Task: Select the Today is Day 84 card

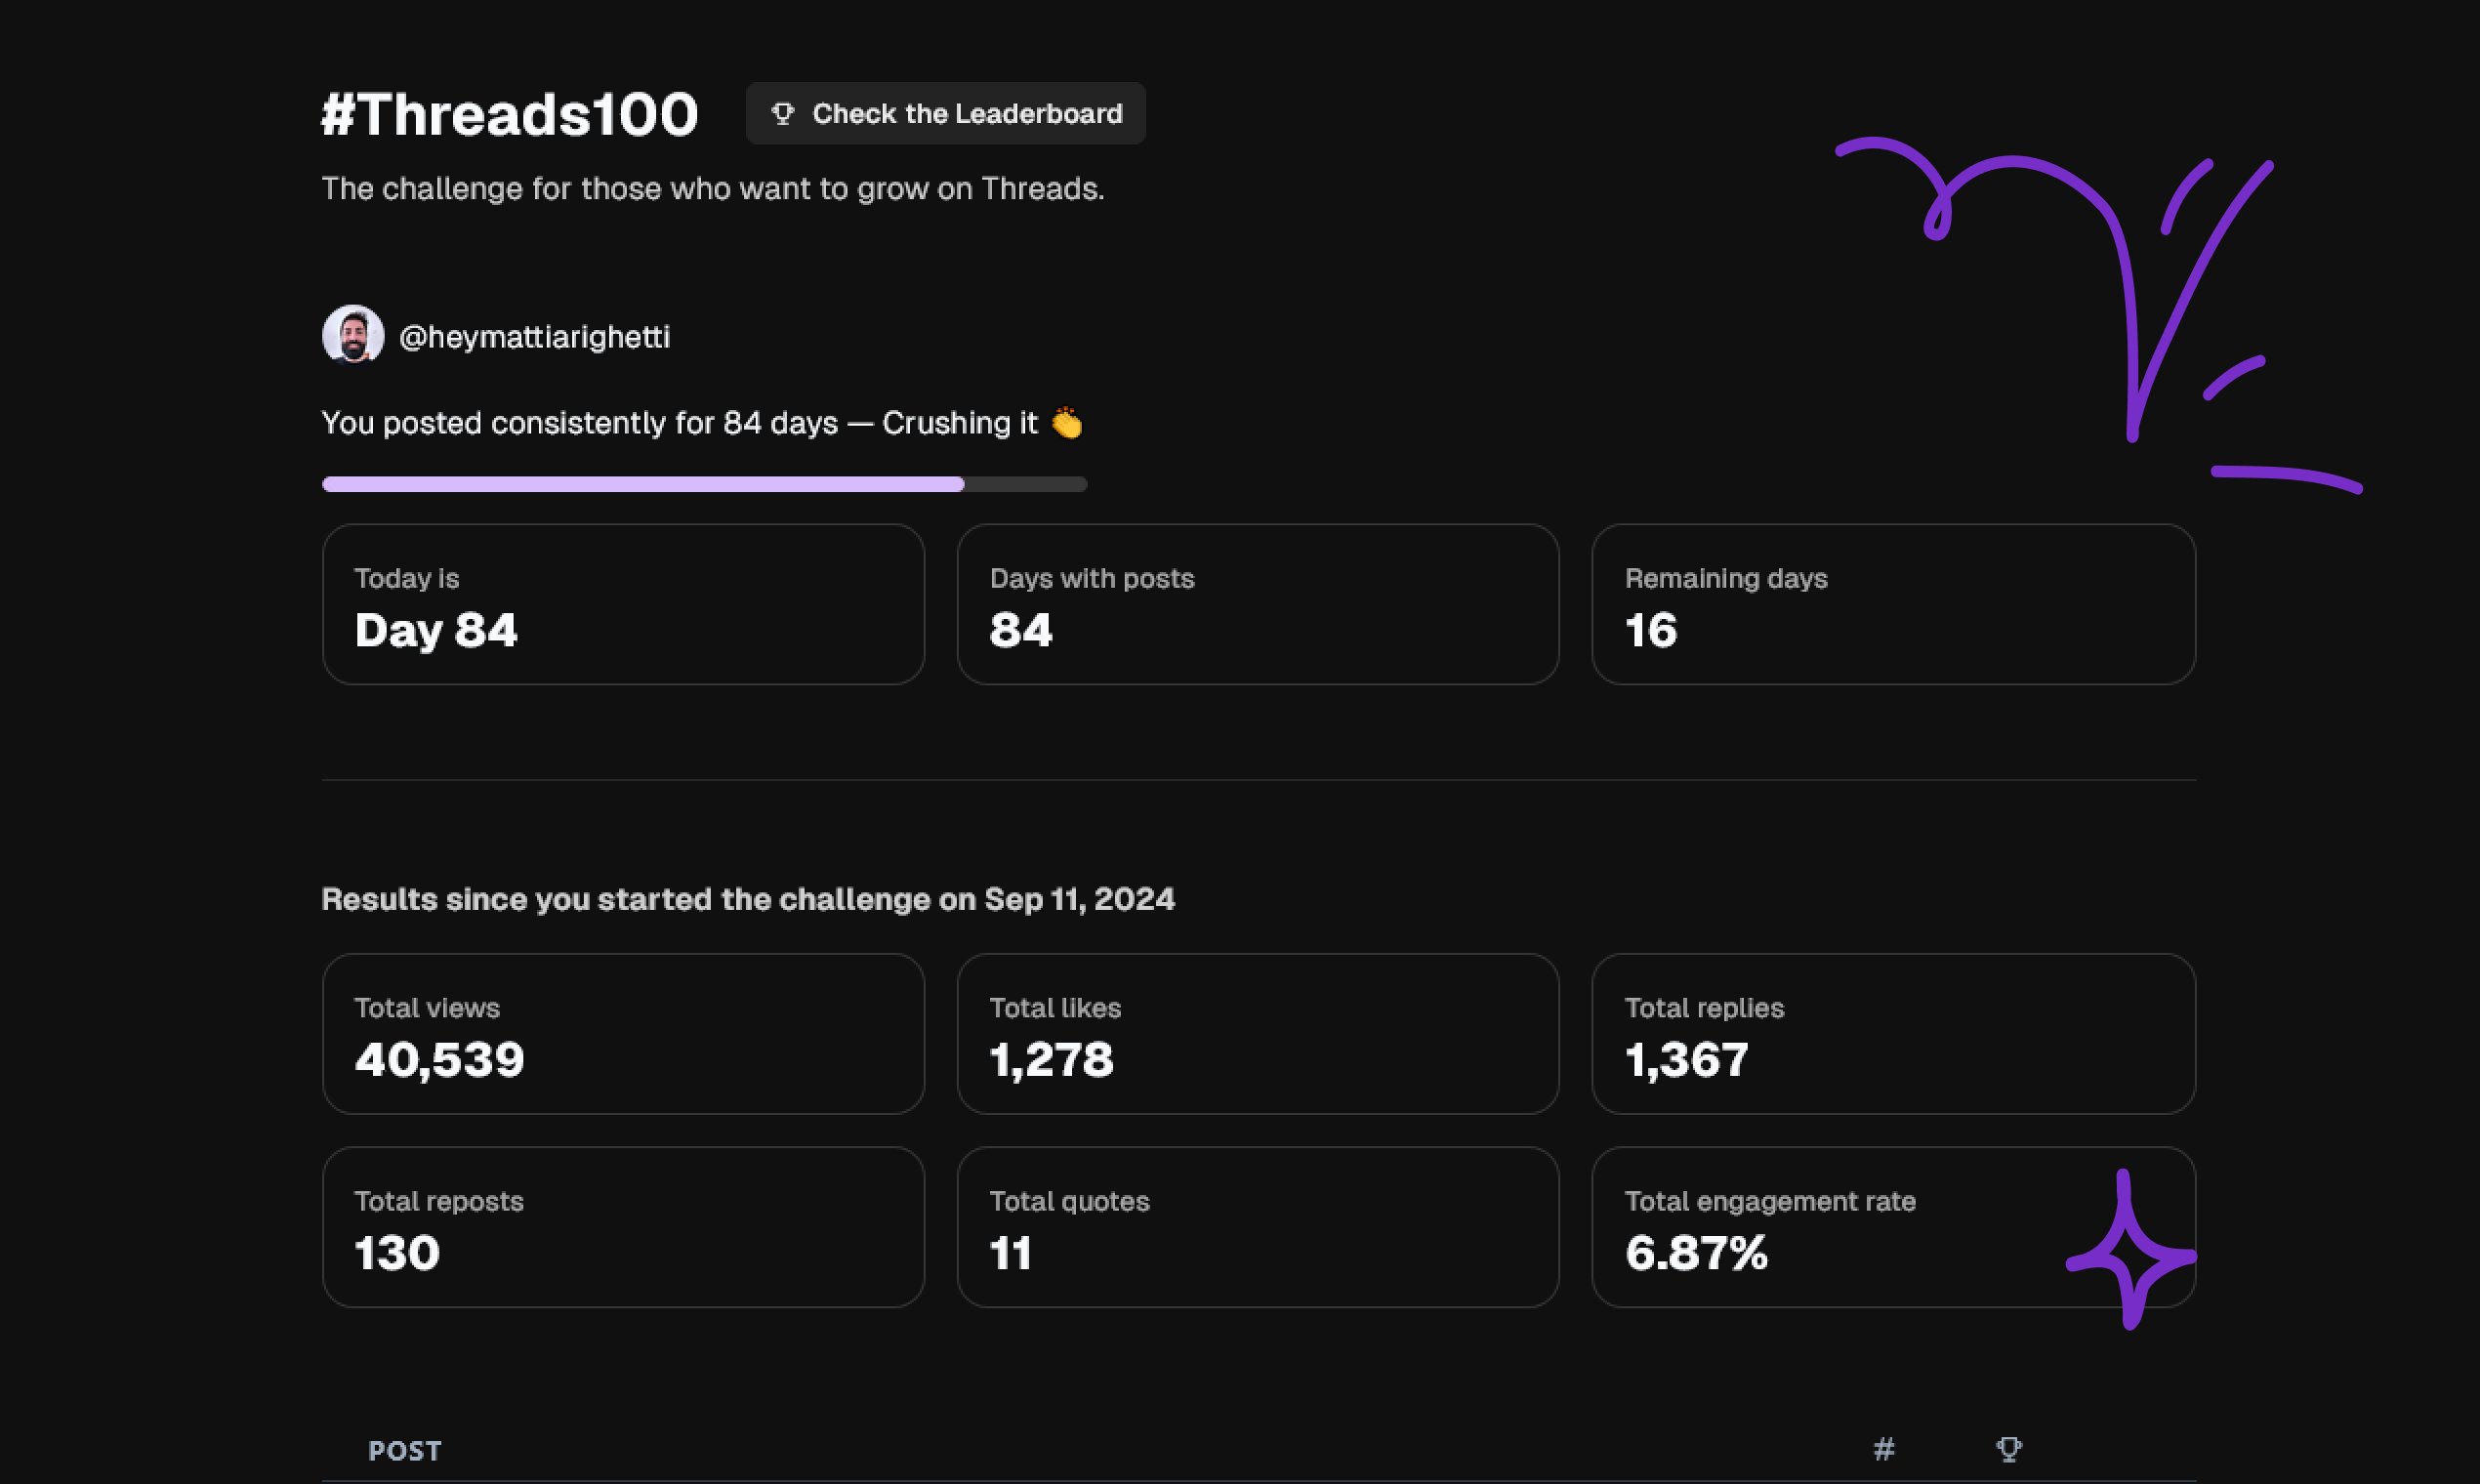Action: click(623, 604)
